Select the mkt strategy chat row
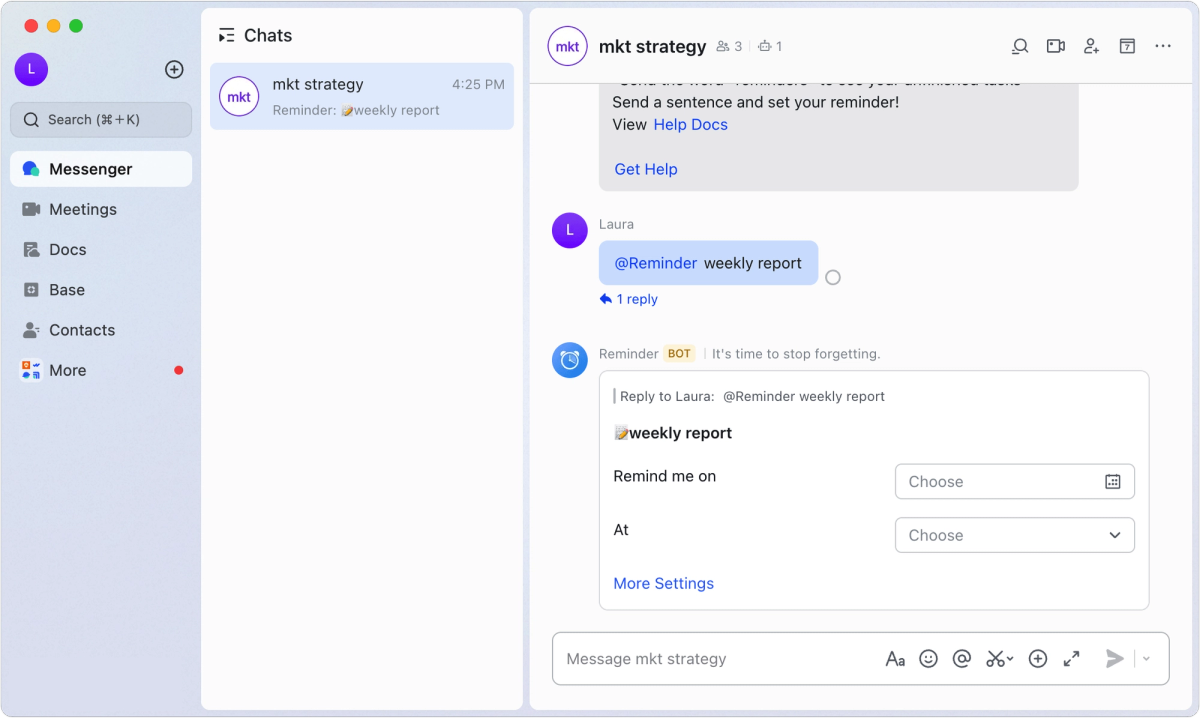 click(x=362, y=96)
